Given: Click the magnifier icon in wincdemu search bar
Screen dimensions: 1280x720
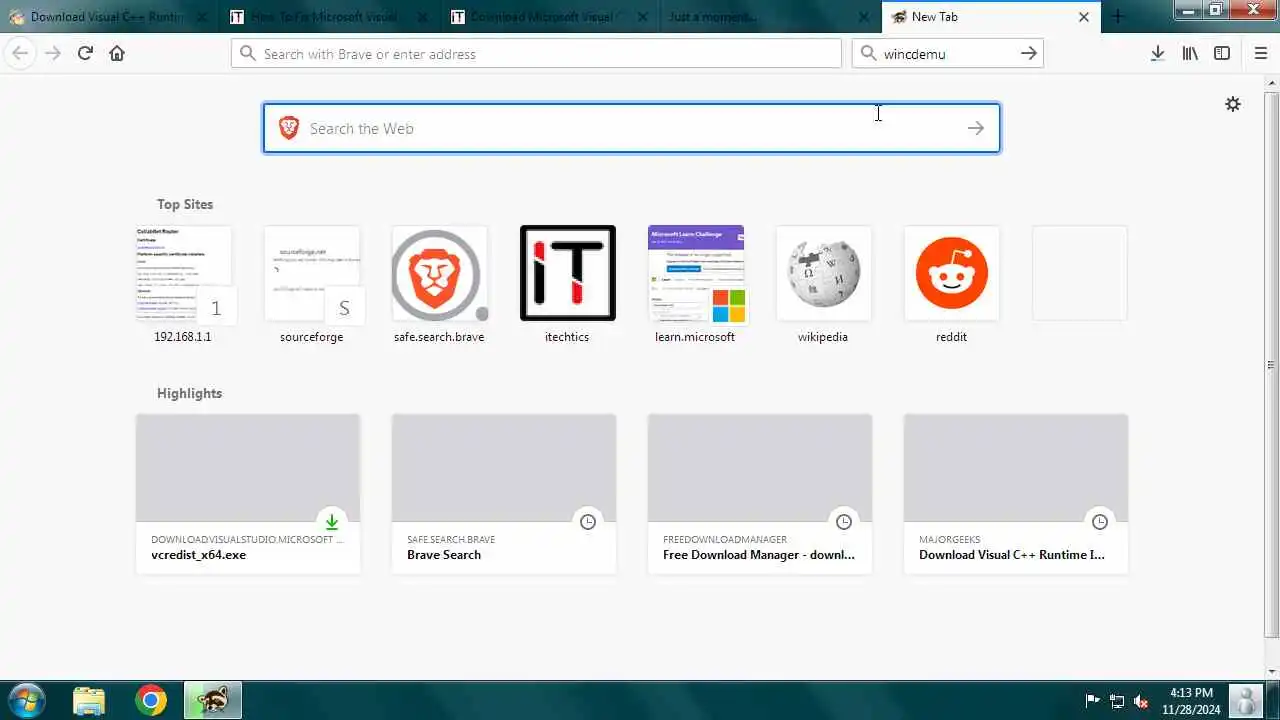Looking at the screenshot, I should [x=867, y=54].
